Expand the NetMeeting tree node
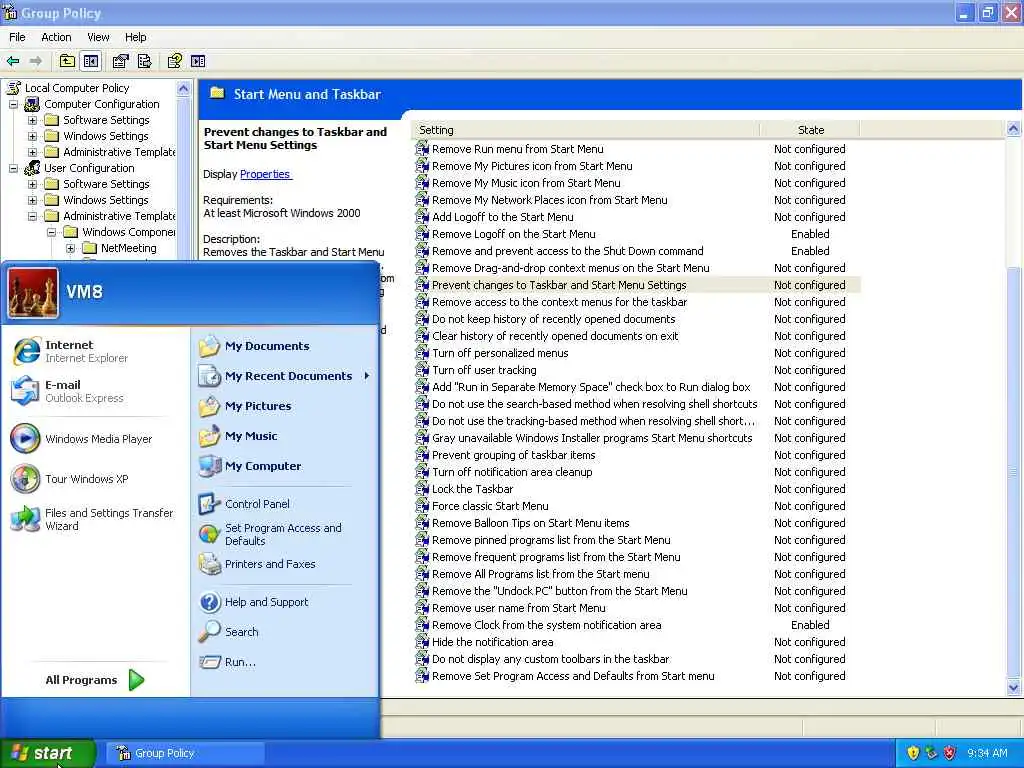Screen dimensions: 1024x768 (x=70, y=248)
